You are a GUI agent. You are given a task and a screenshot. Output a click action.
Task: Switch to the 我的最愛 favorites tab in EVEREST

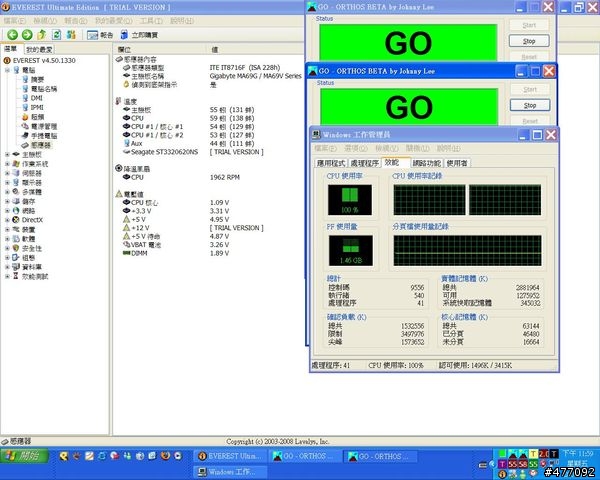pos(39,49)
